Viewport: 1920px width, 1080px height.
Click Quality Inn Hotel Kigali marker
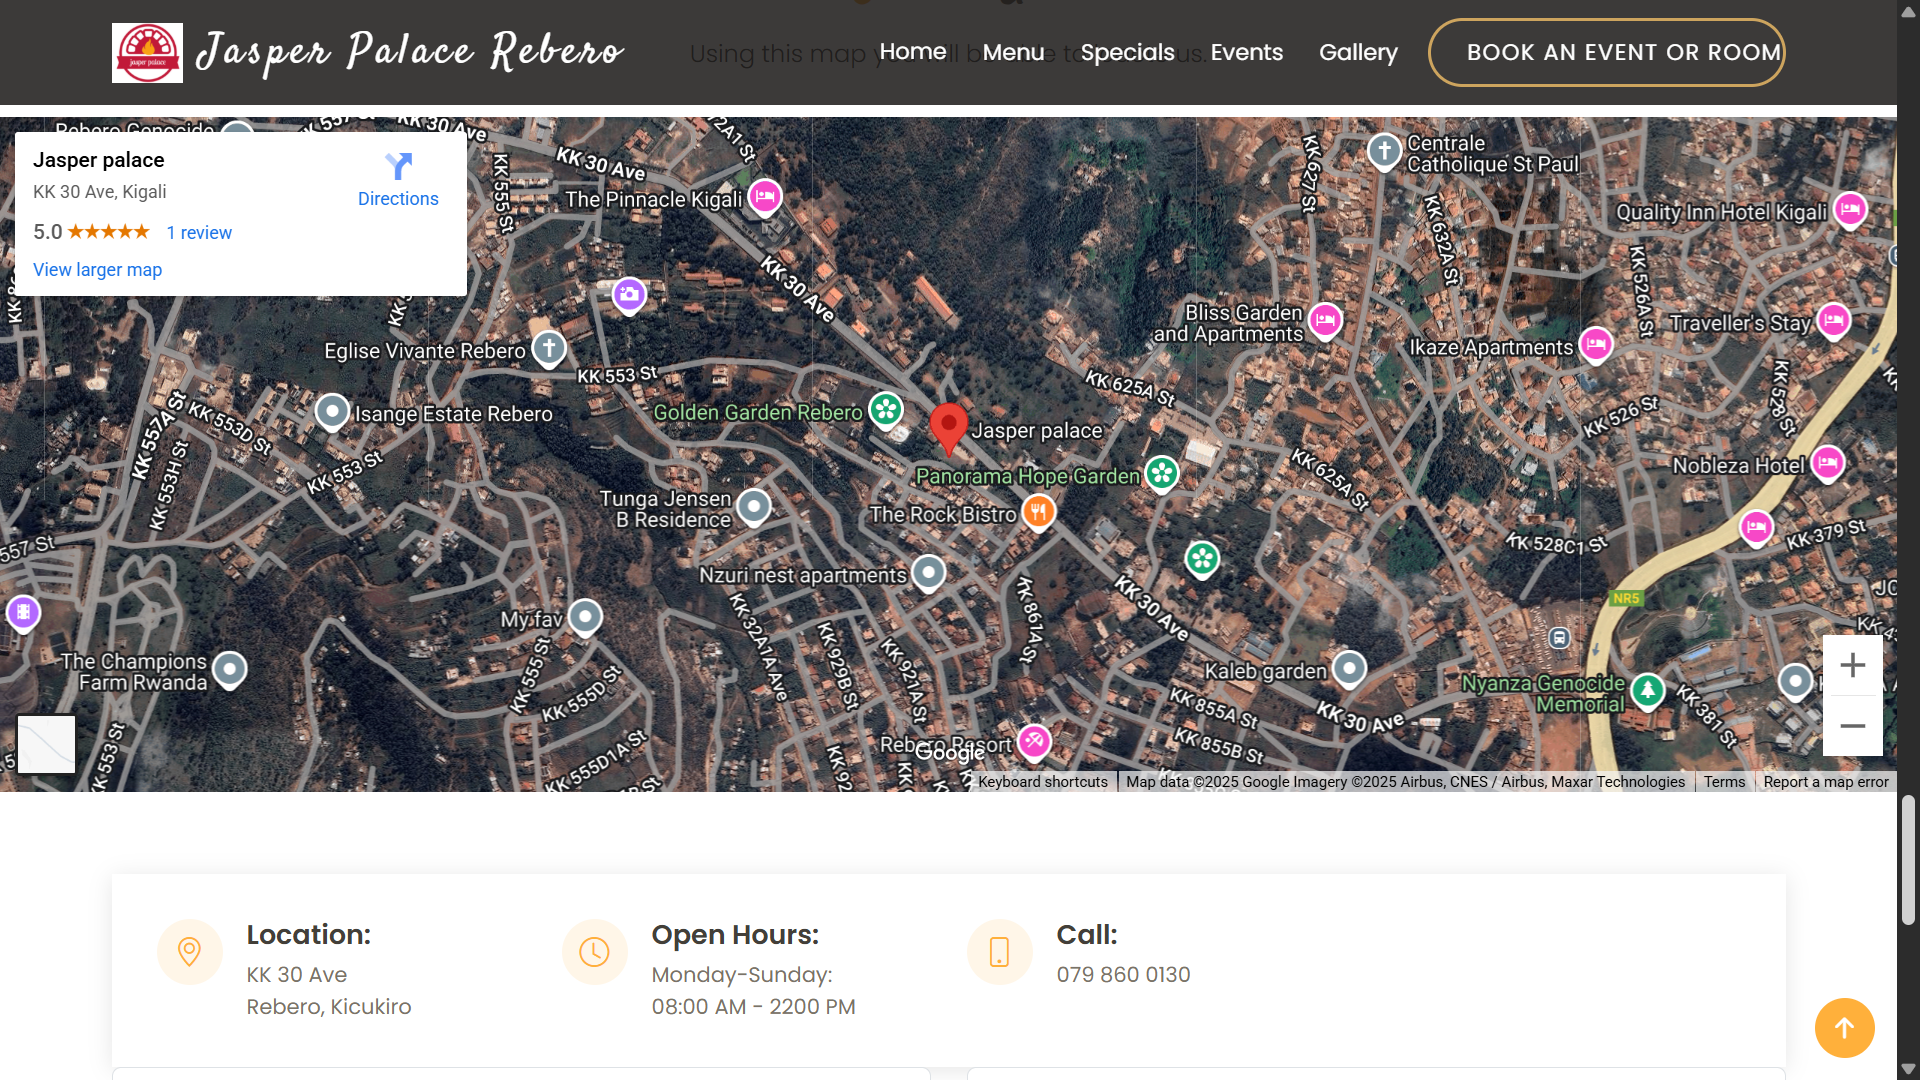[x=1850, y=210]
